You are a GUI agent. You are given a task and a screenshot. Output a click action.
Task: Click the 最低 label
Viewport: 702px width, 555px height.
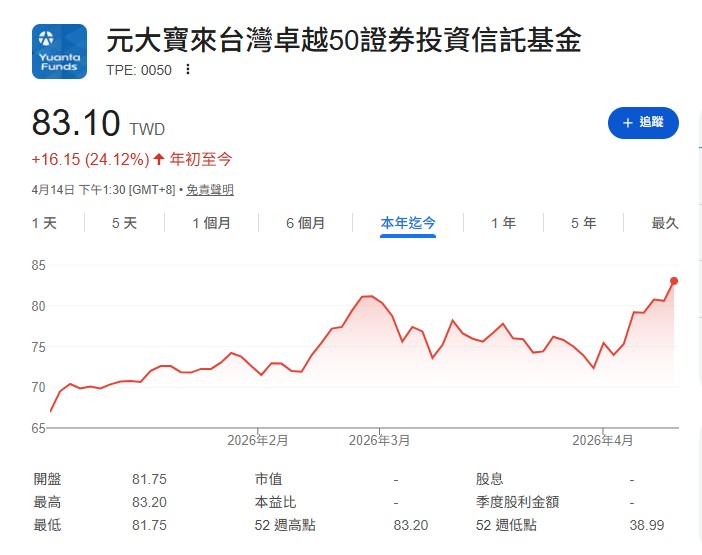[x=47, y=525]
